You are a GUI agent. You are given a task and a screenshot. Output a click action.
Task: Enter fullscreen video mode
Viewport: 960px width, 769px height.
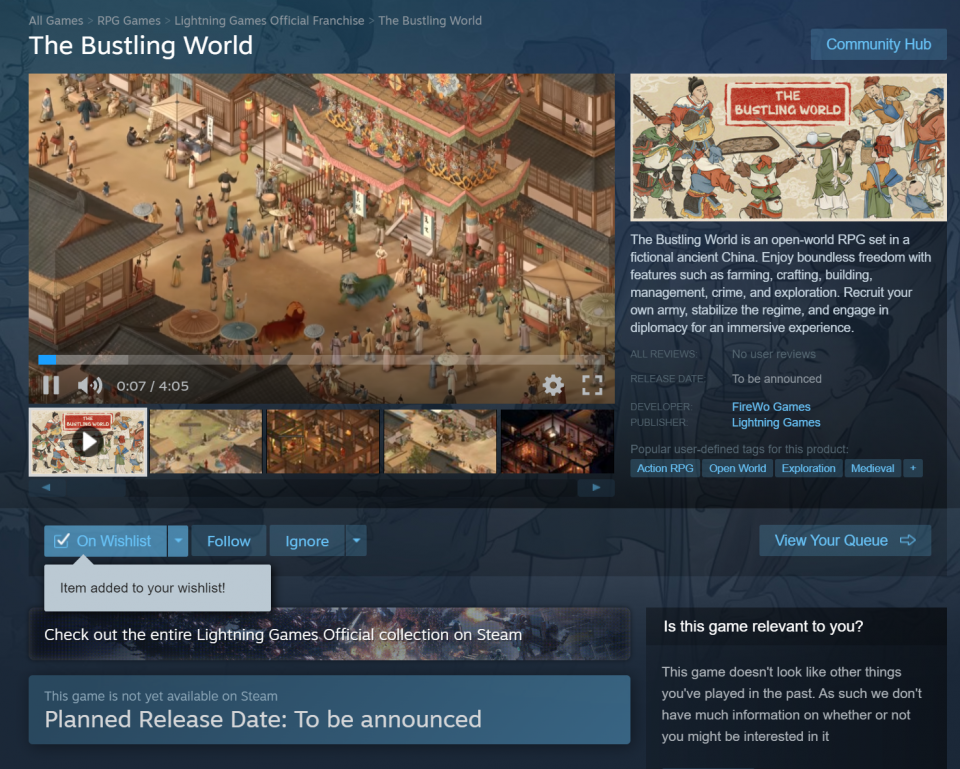pos(592,385)
